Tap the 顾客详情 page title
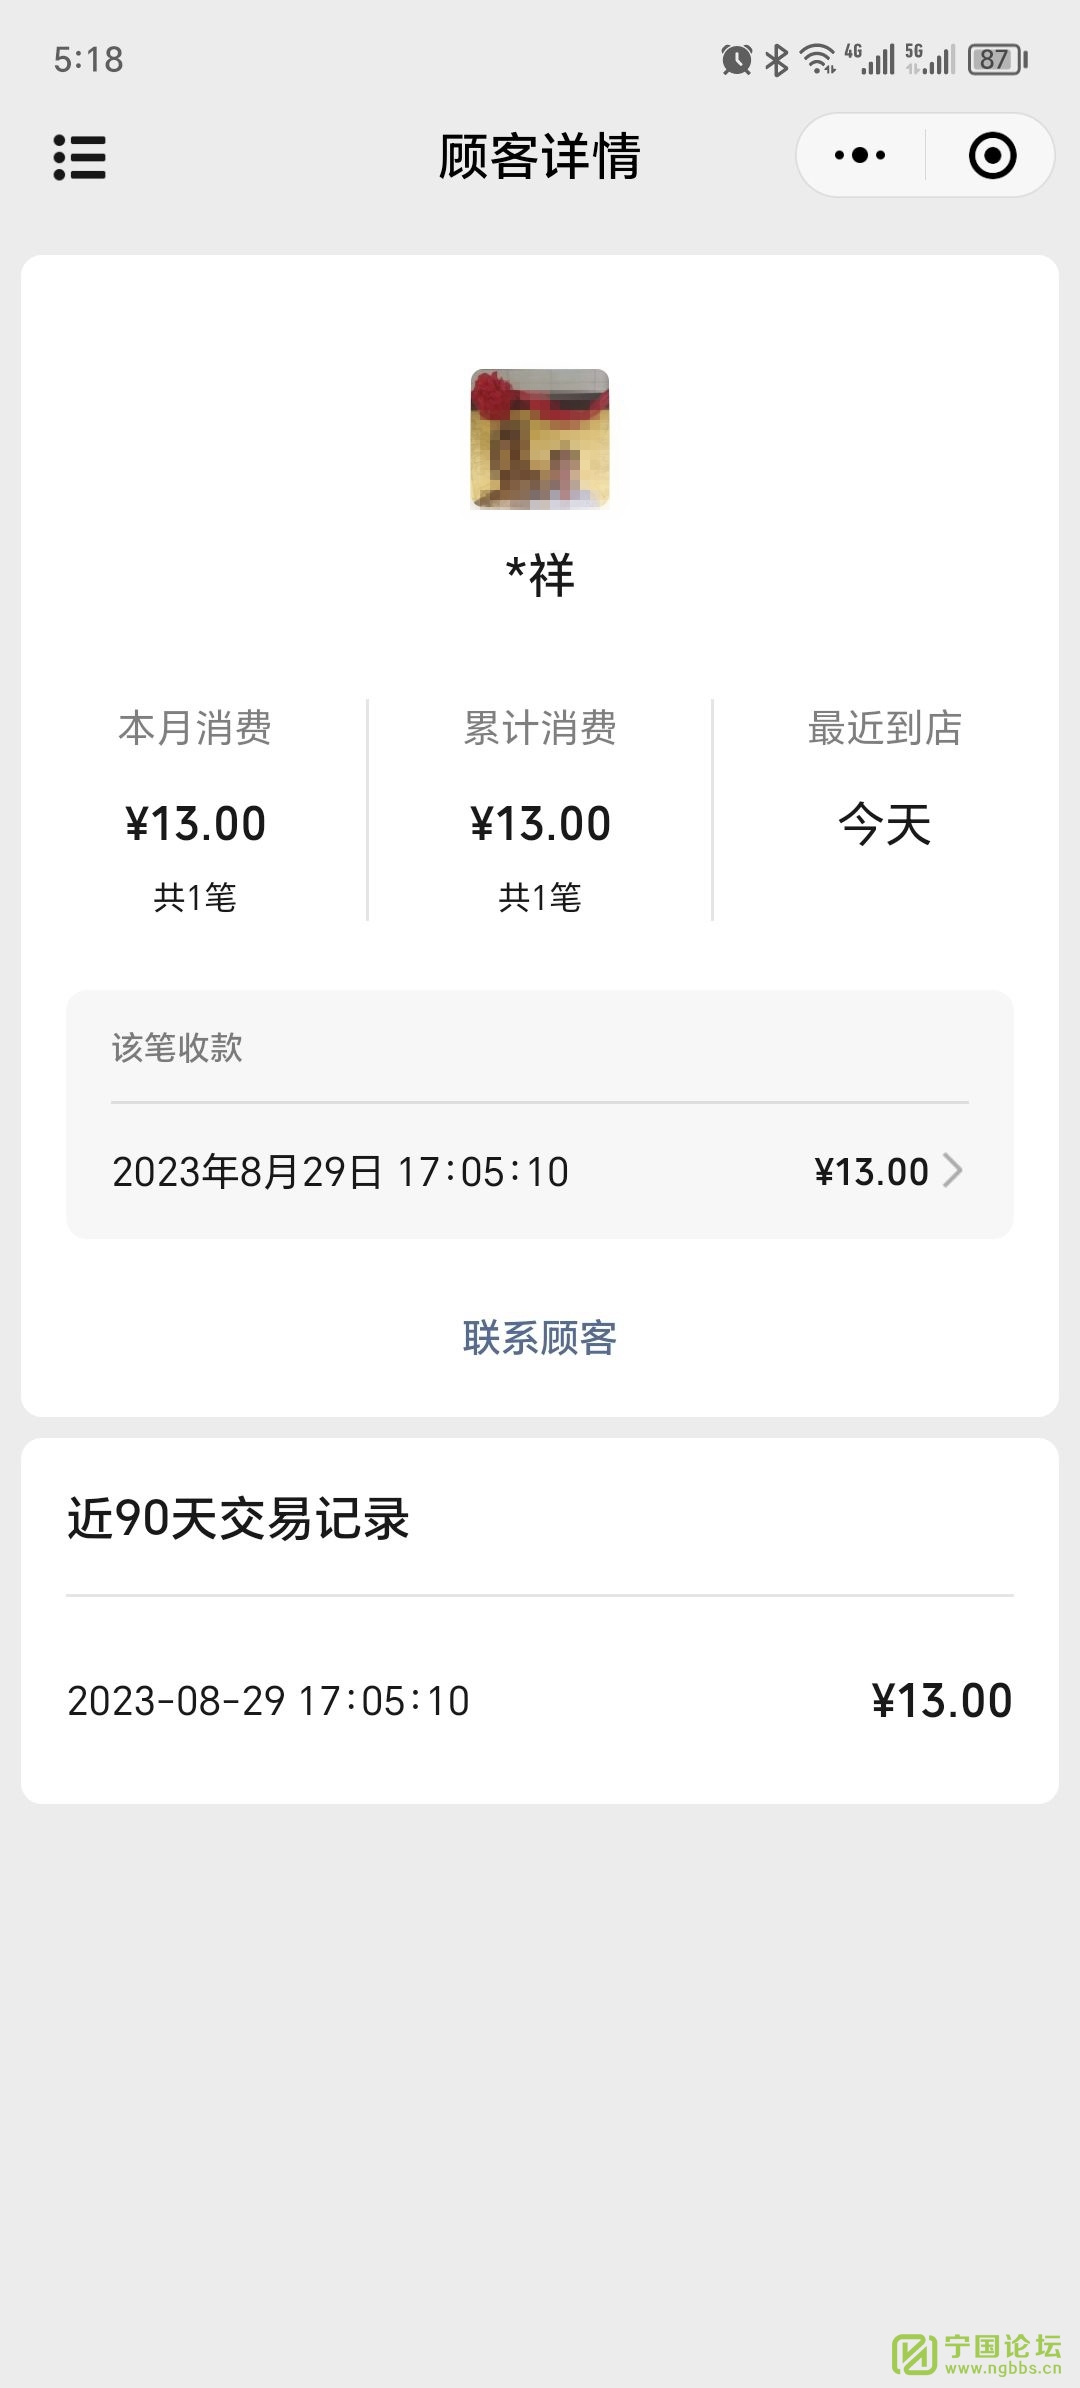The height and width of the screenshot is (2388, 1080). (540, 157)
